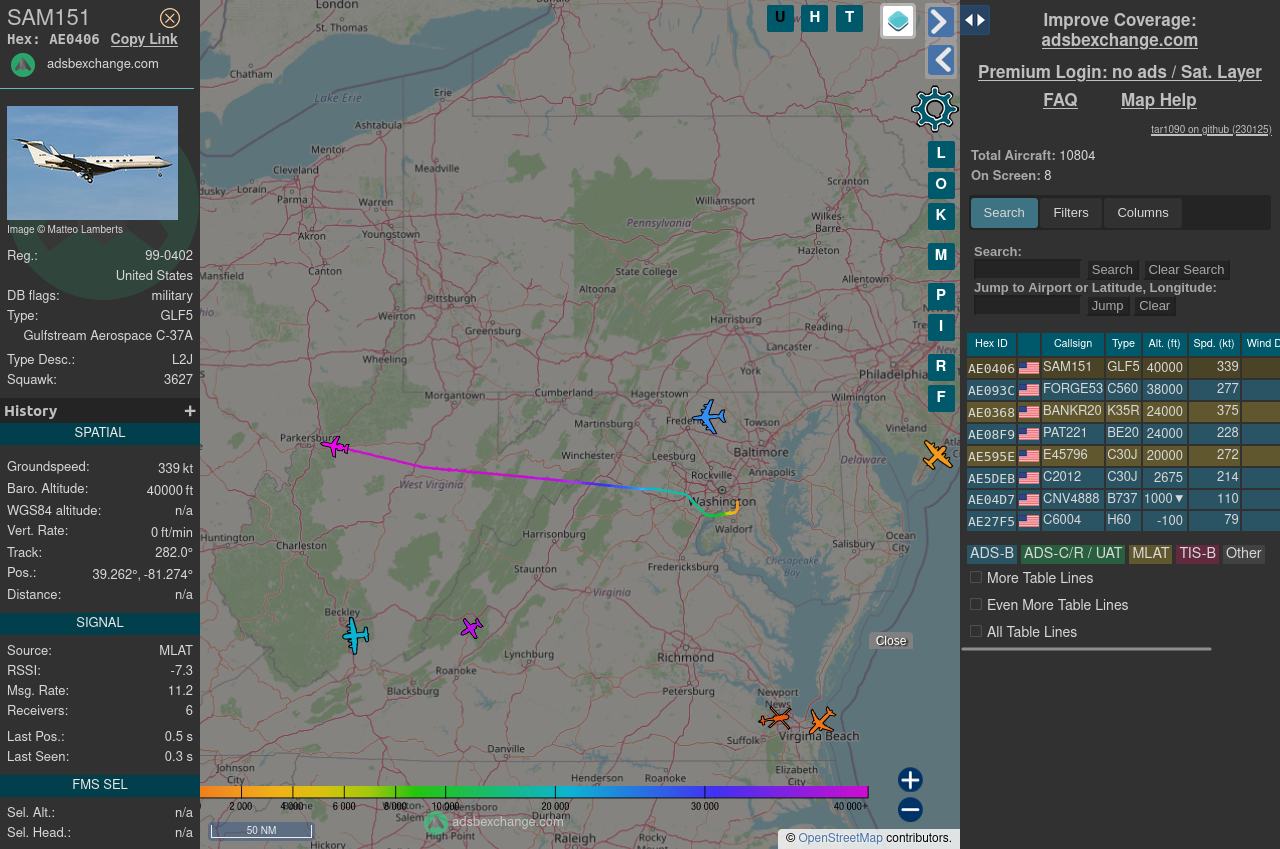Open tar1090 on github link
The image size is (1280, 849).
pyautogui.click(x=1211, y=129)
